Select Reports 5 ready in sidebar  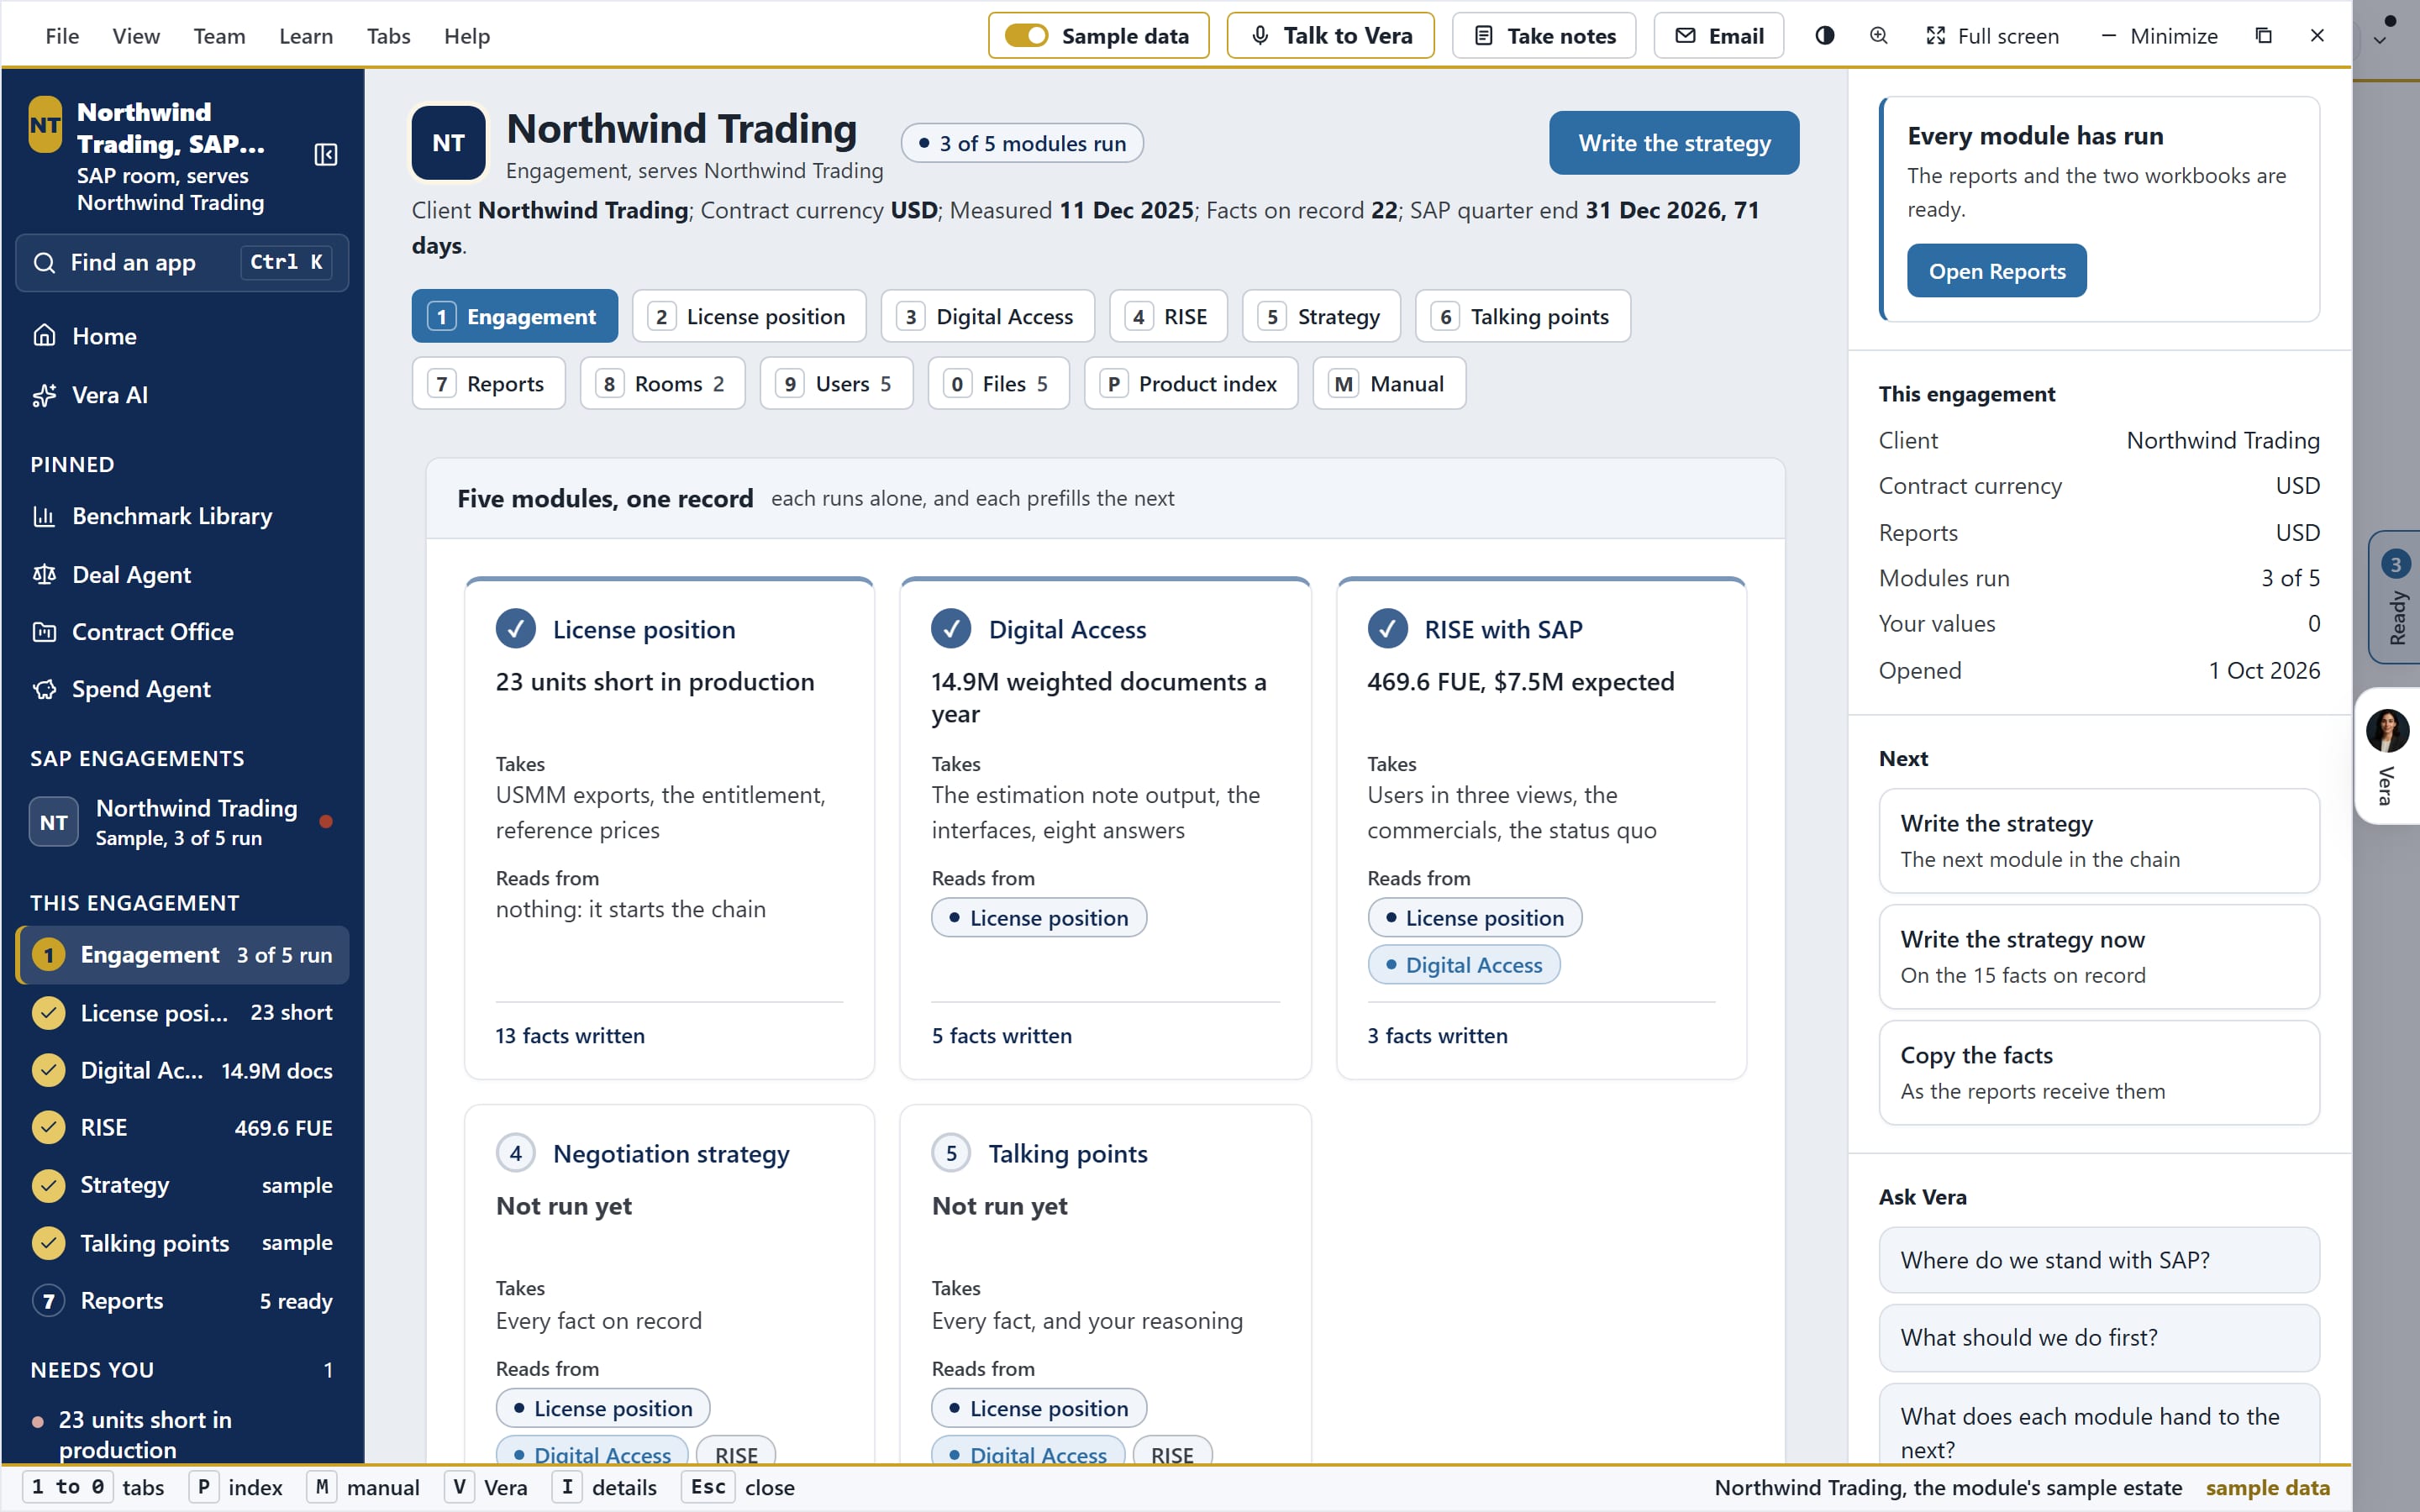click(x=182, y=1300)
